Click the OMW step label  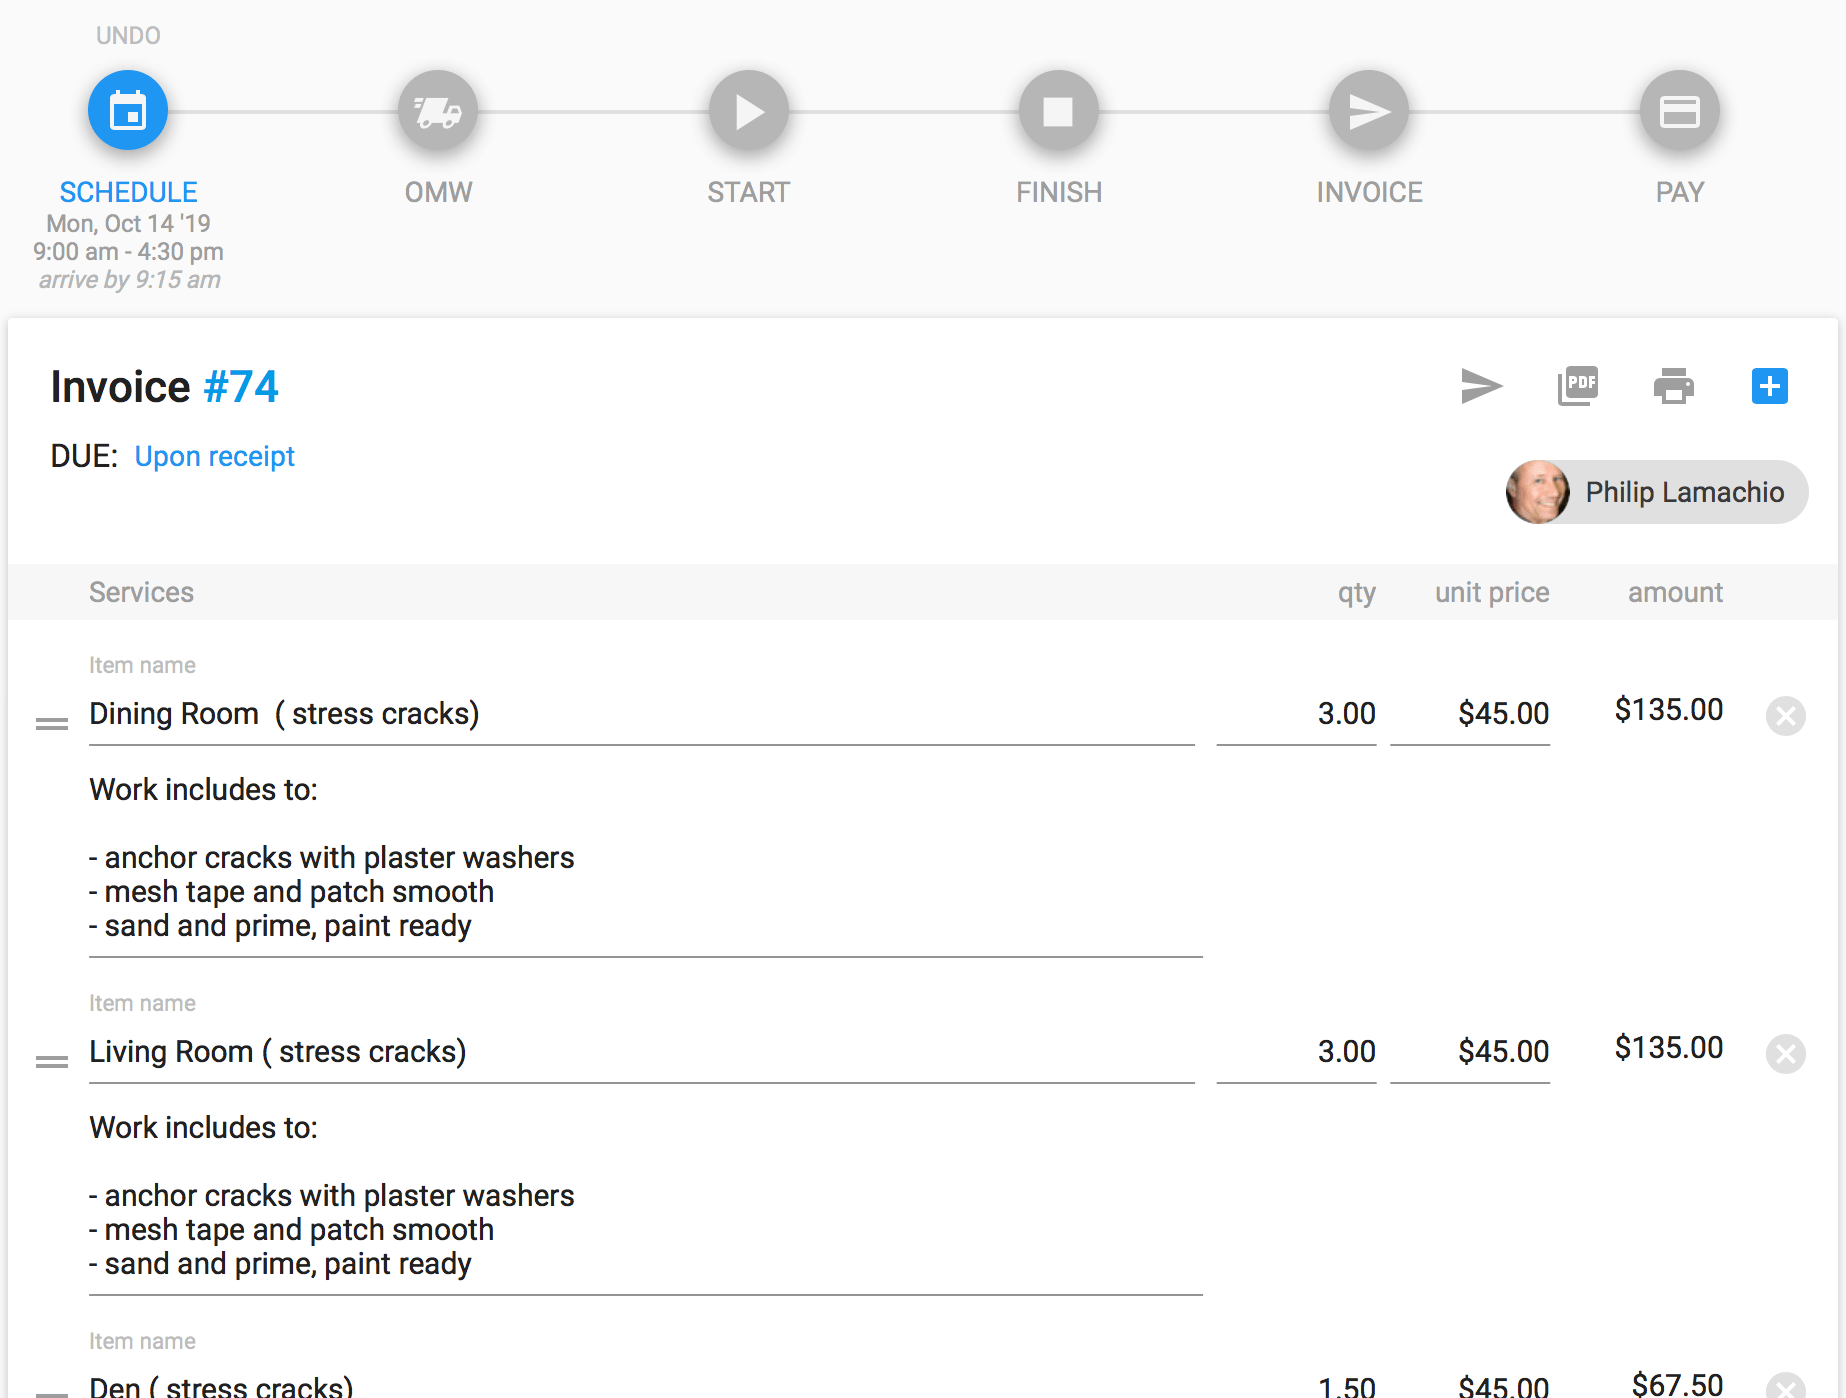click(438, 192)
